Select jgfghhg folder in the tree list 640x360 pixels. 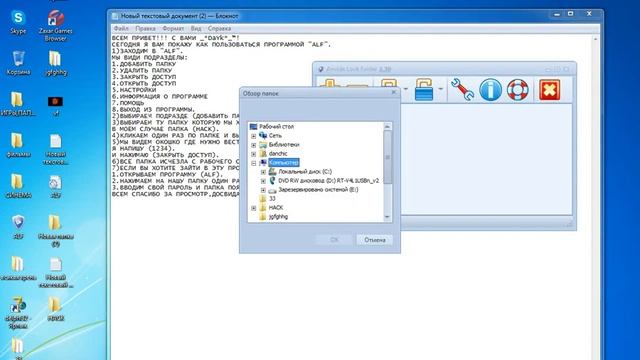278,216
